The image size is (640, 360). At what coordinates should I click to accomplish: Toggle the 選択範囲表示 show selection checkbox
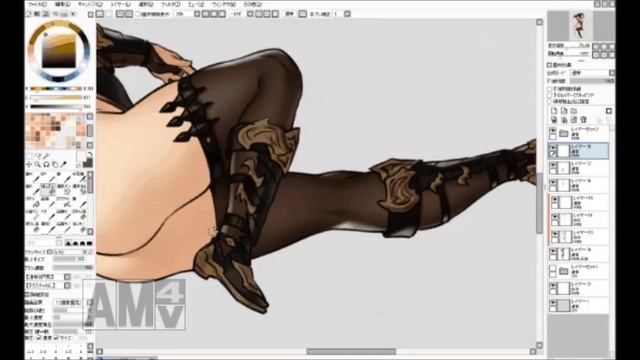pyautogui.click(x=138, y=14)
